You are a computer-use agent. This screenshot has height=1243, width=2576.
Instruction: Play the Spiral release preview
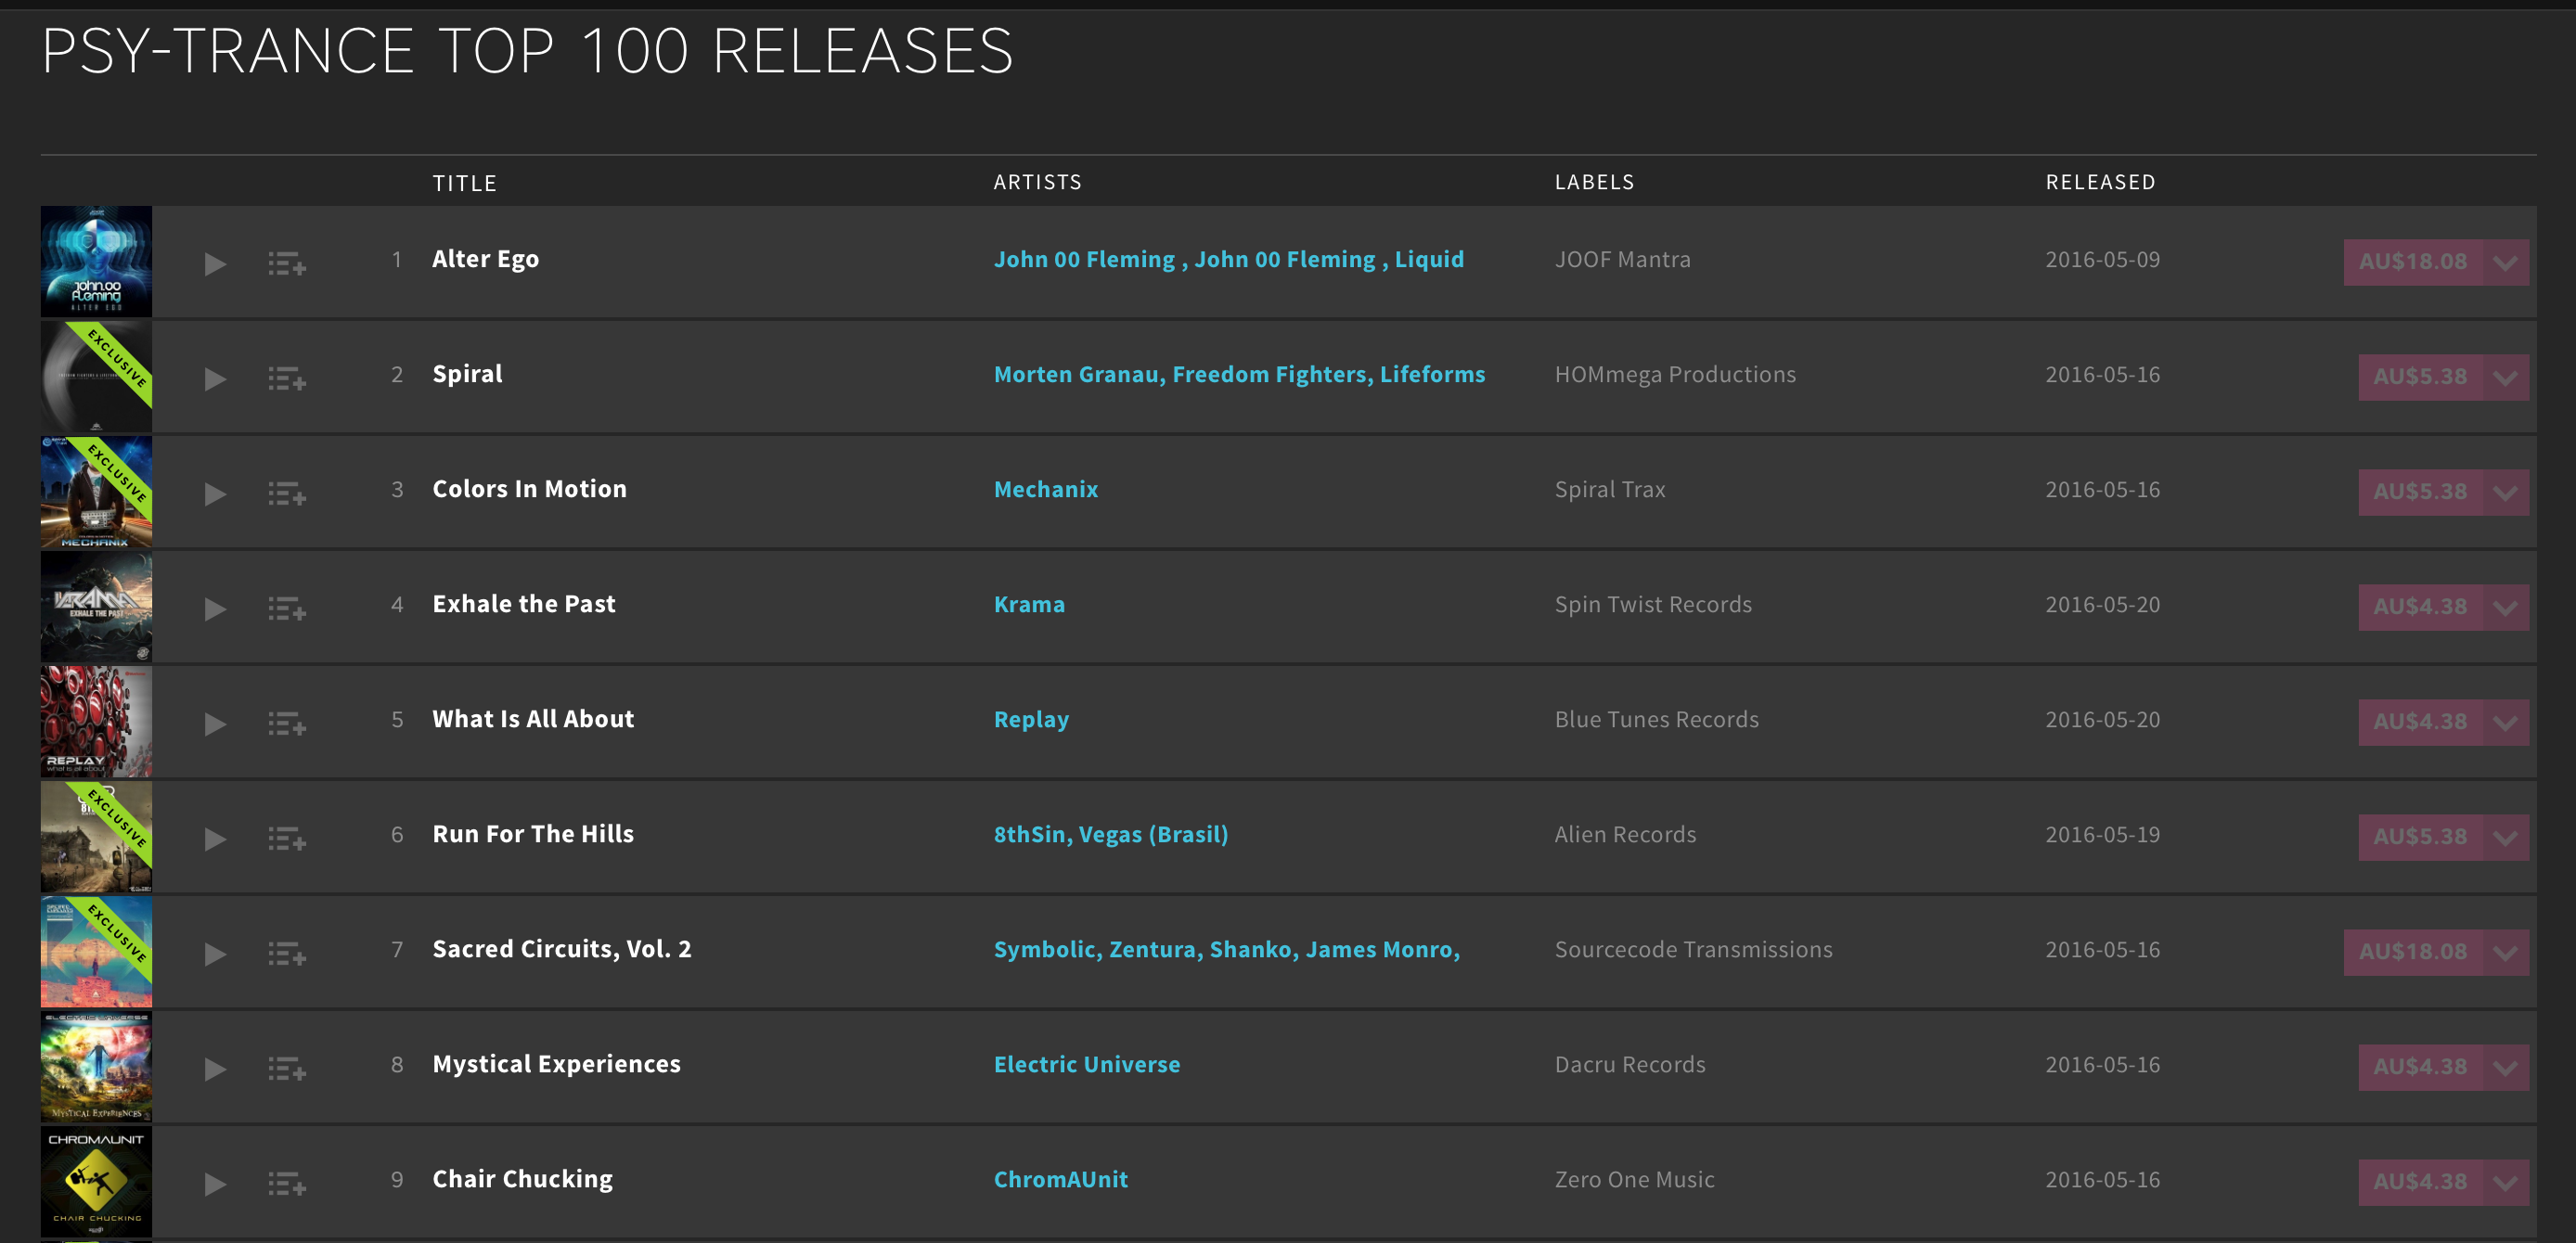[215, 379]
